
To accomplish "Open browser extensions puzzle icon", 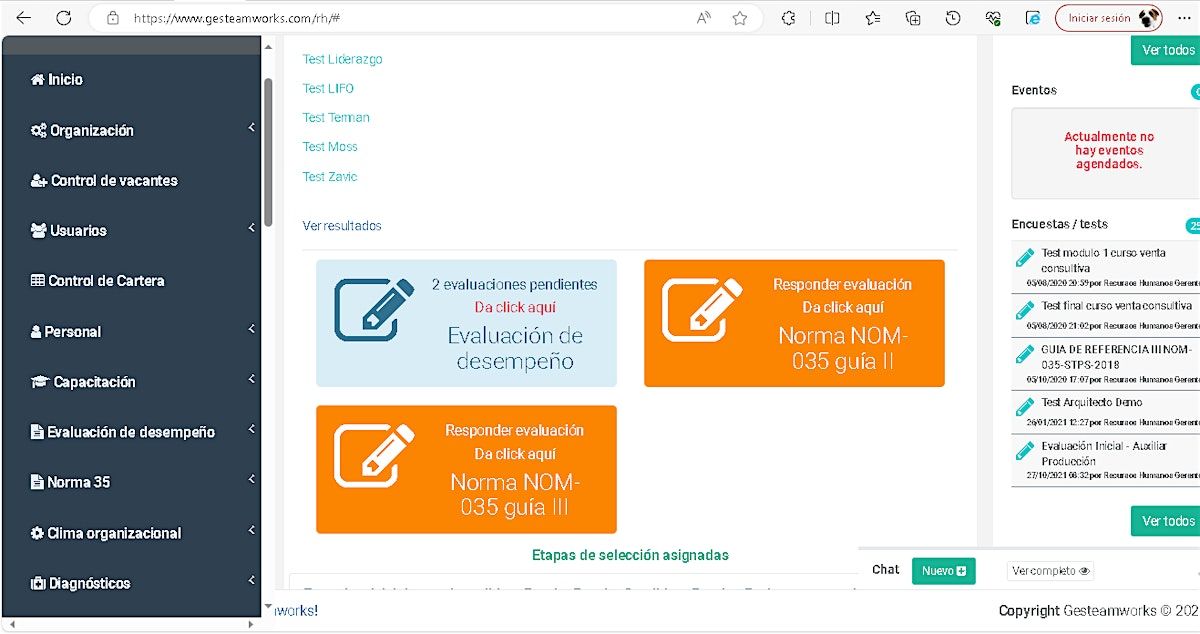I will pyautogui.click(x=788, y=18).
